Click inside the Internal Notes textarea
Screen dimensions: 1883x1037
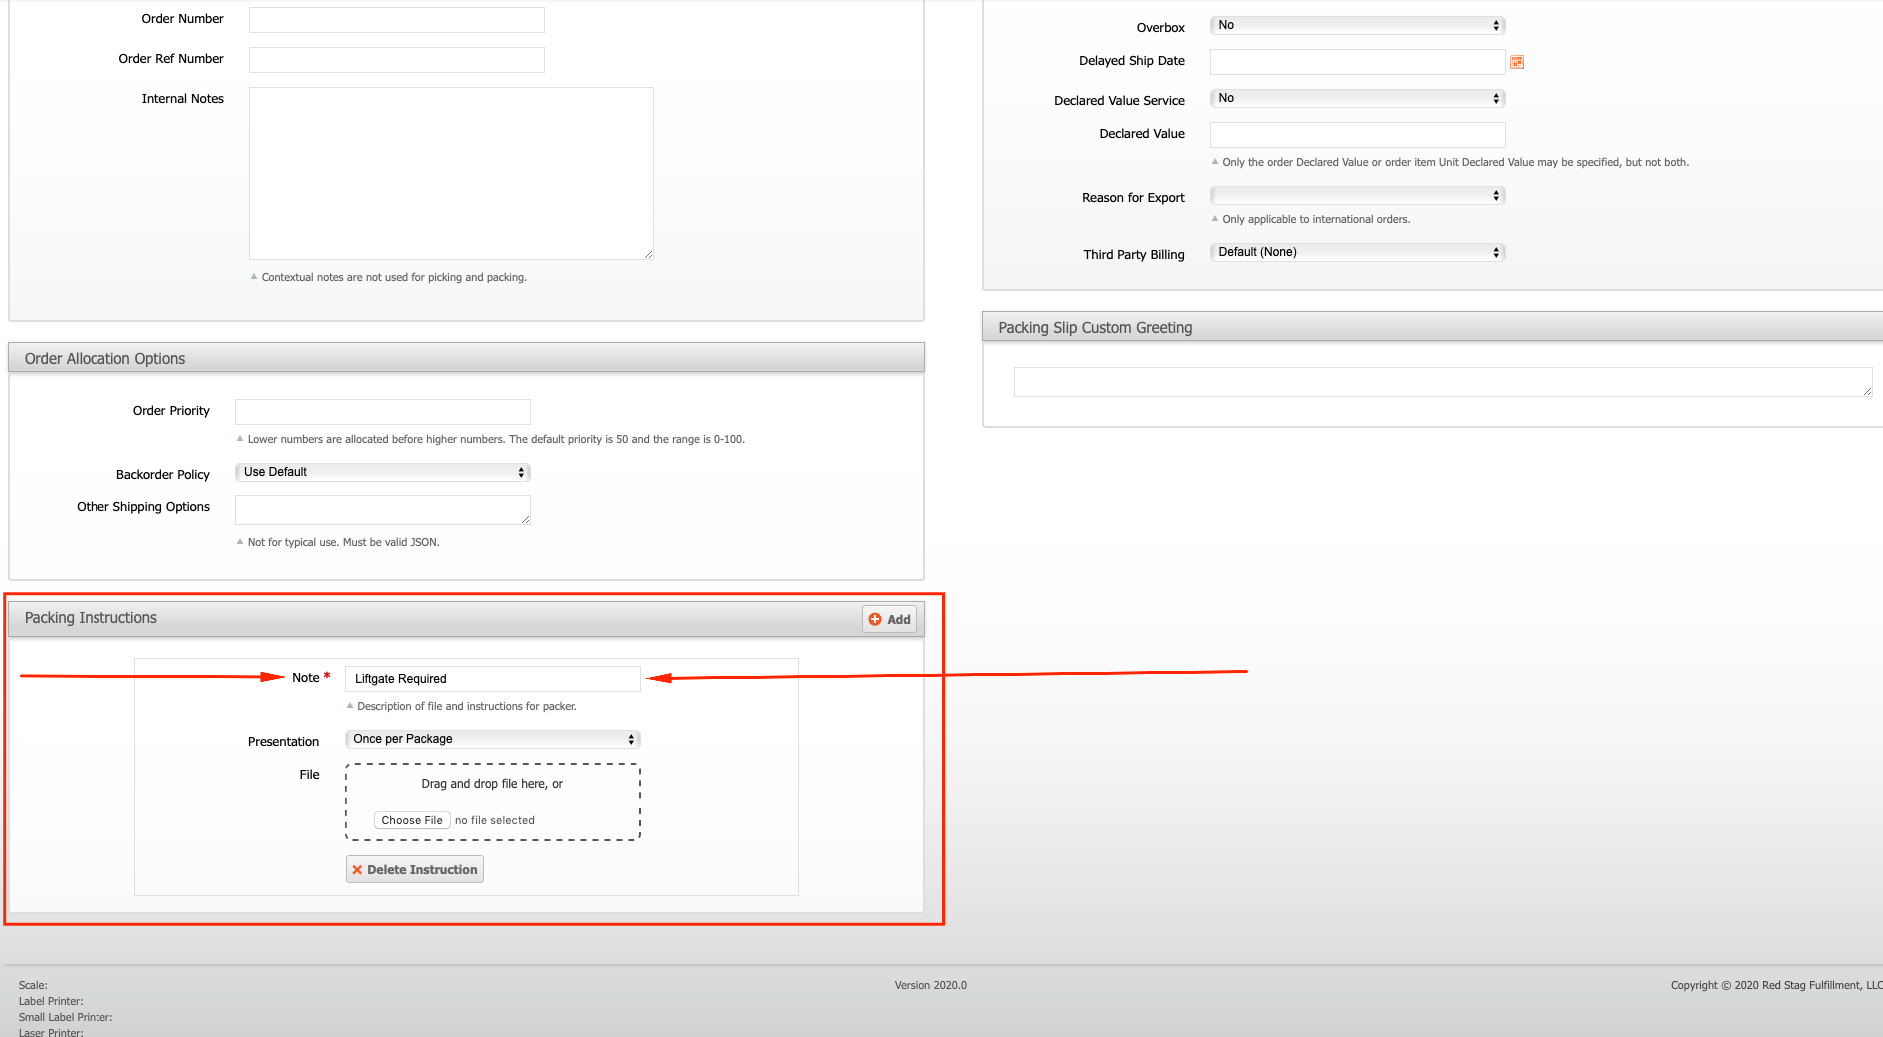pyautogui.click(x=451, y=173)
